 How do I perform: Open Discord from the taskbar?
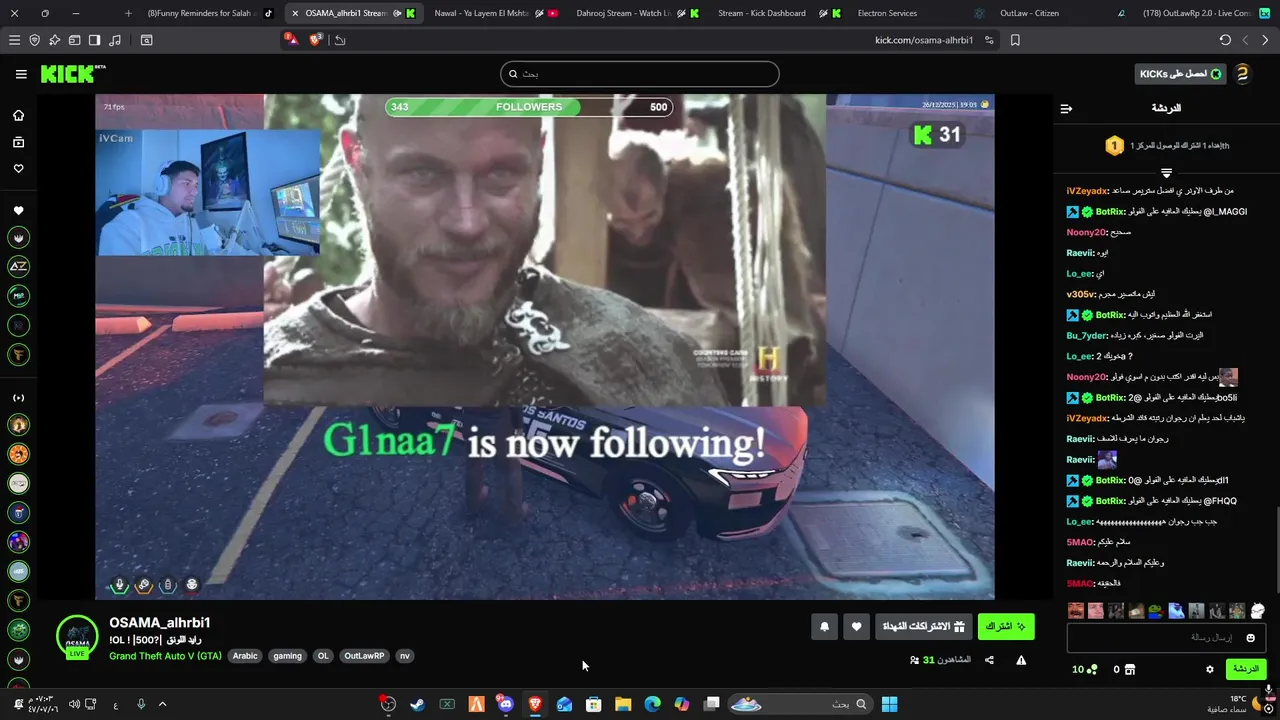click(x=505, y=704)
